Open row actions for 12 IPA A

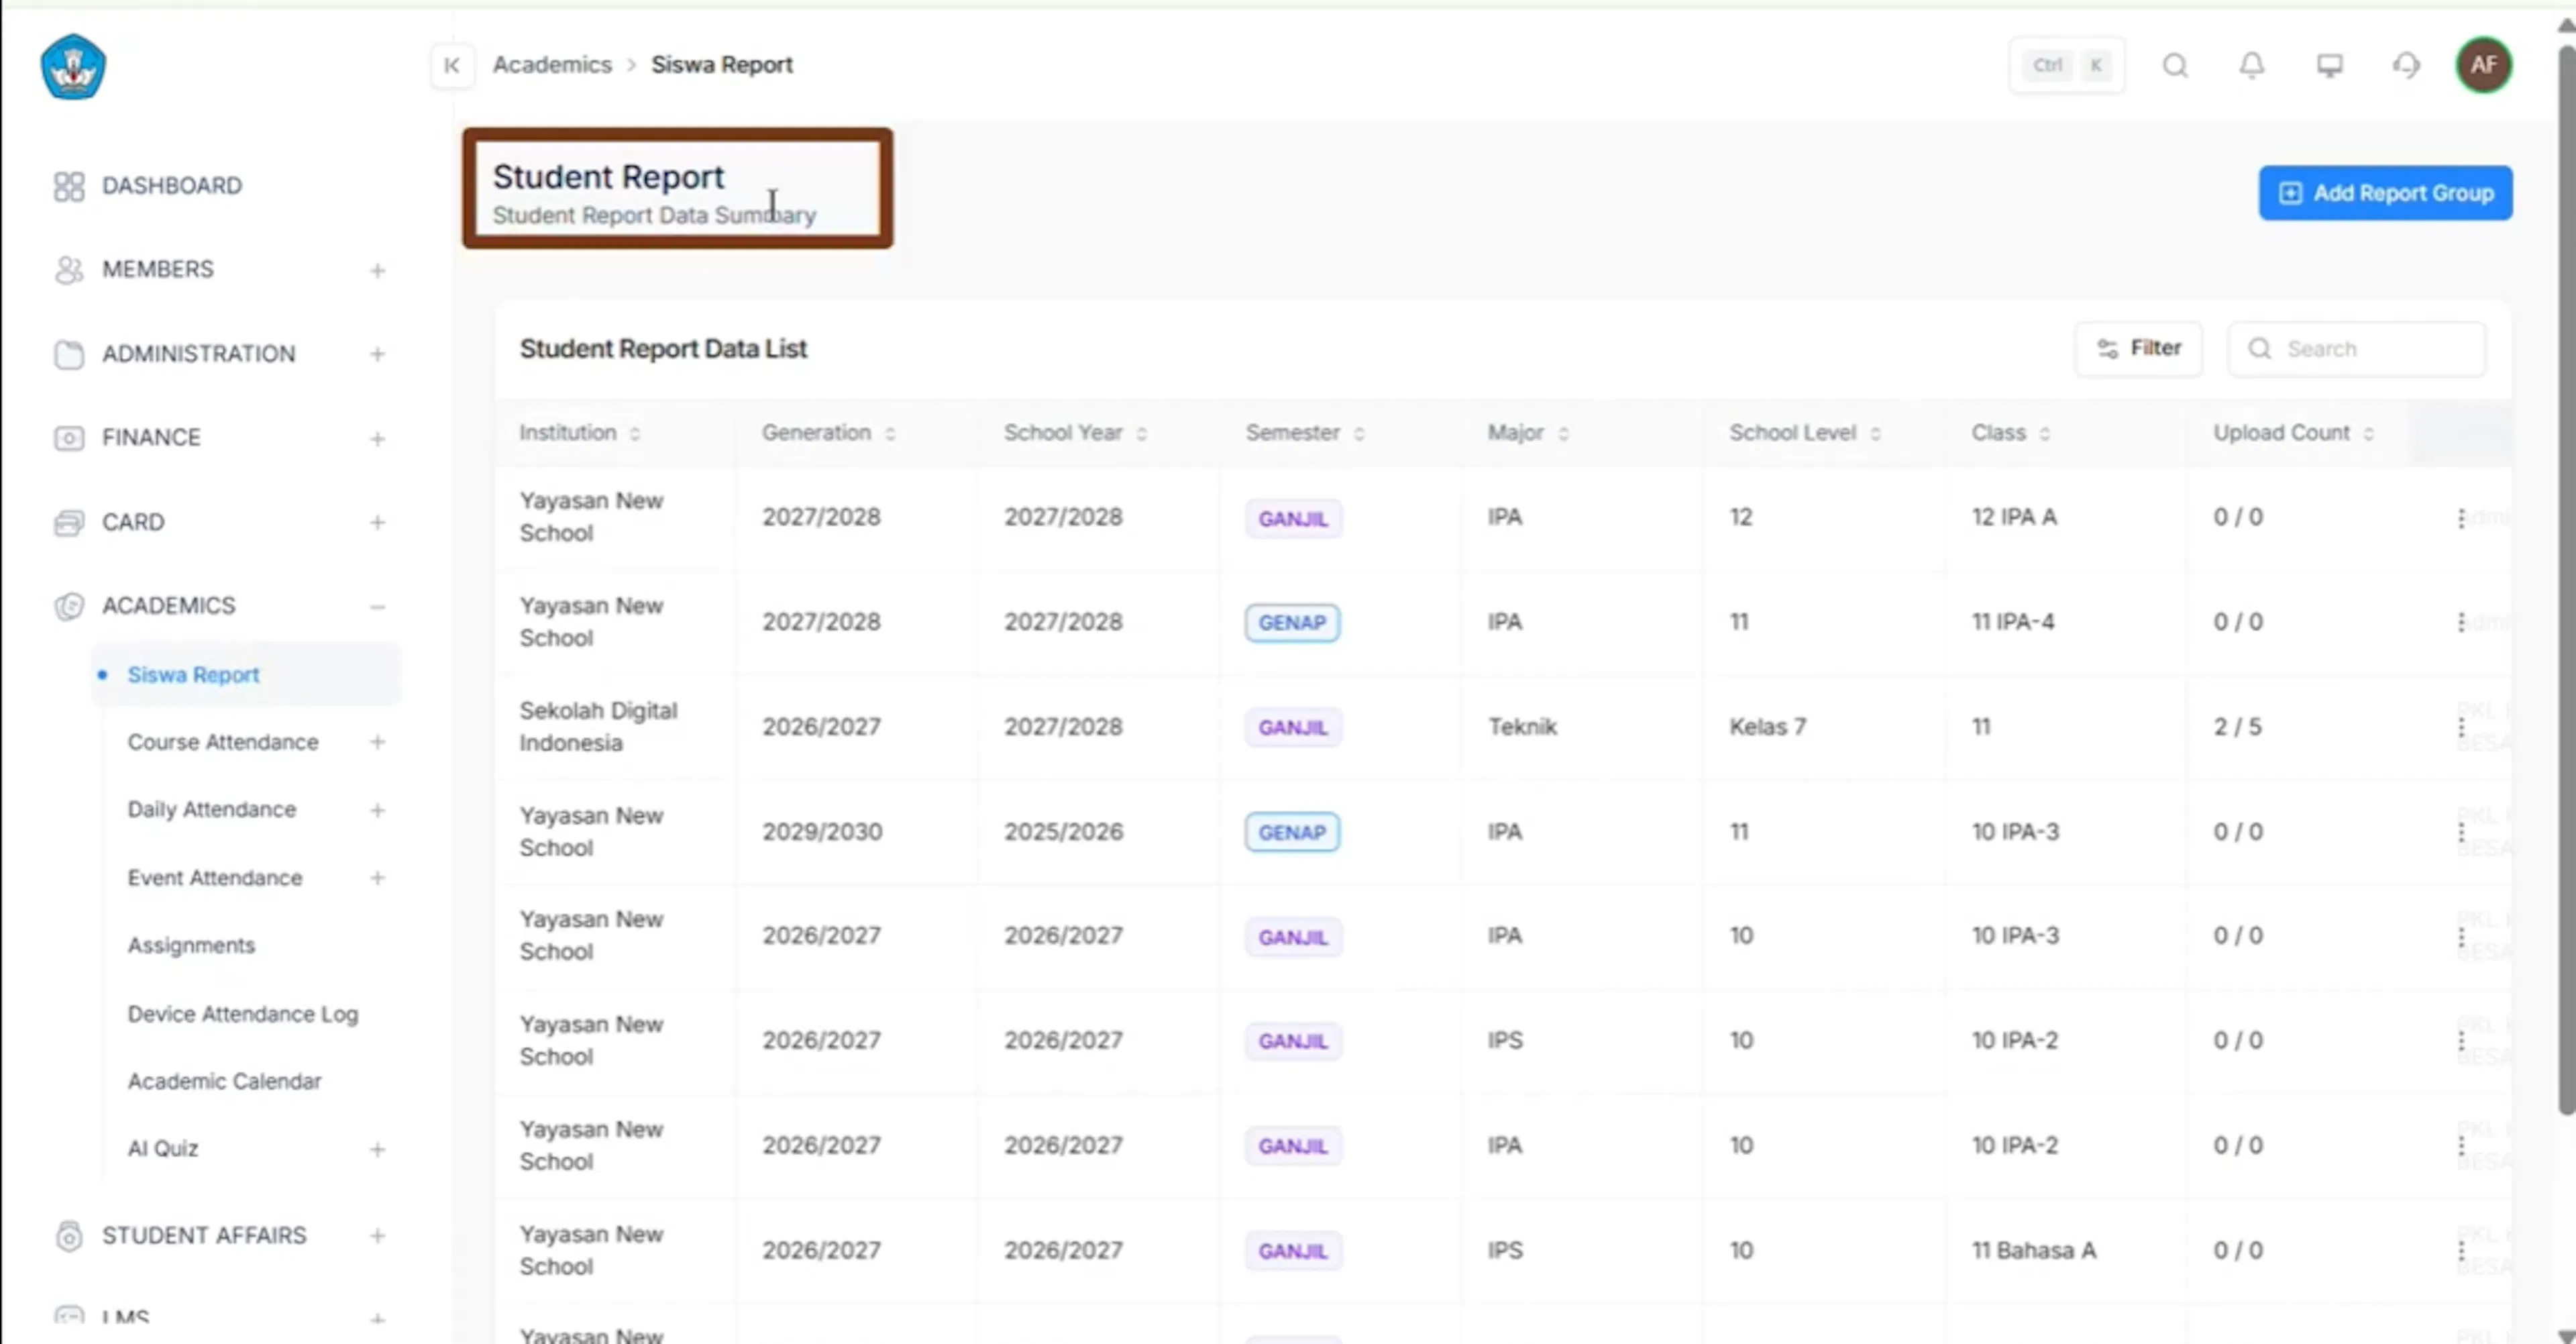2461,518
